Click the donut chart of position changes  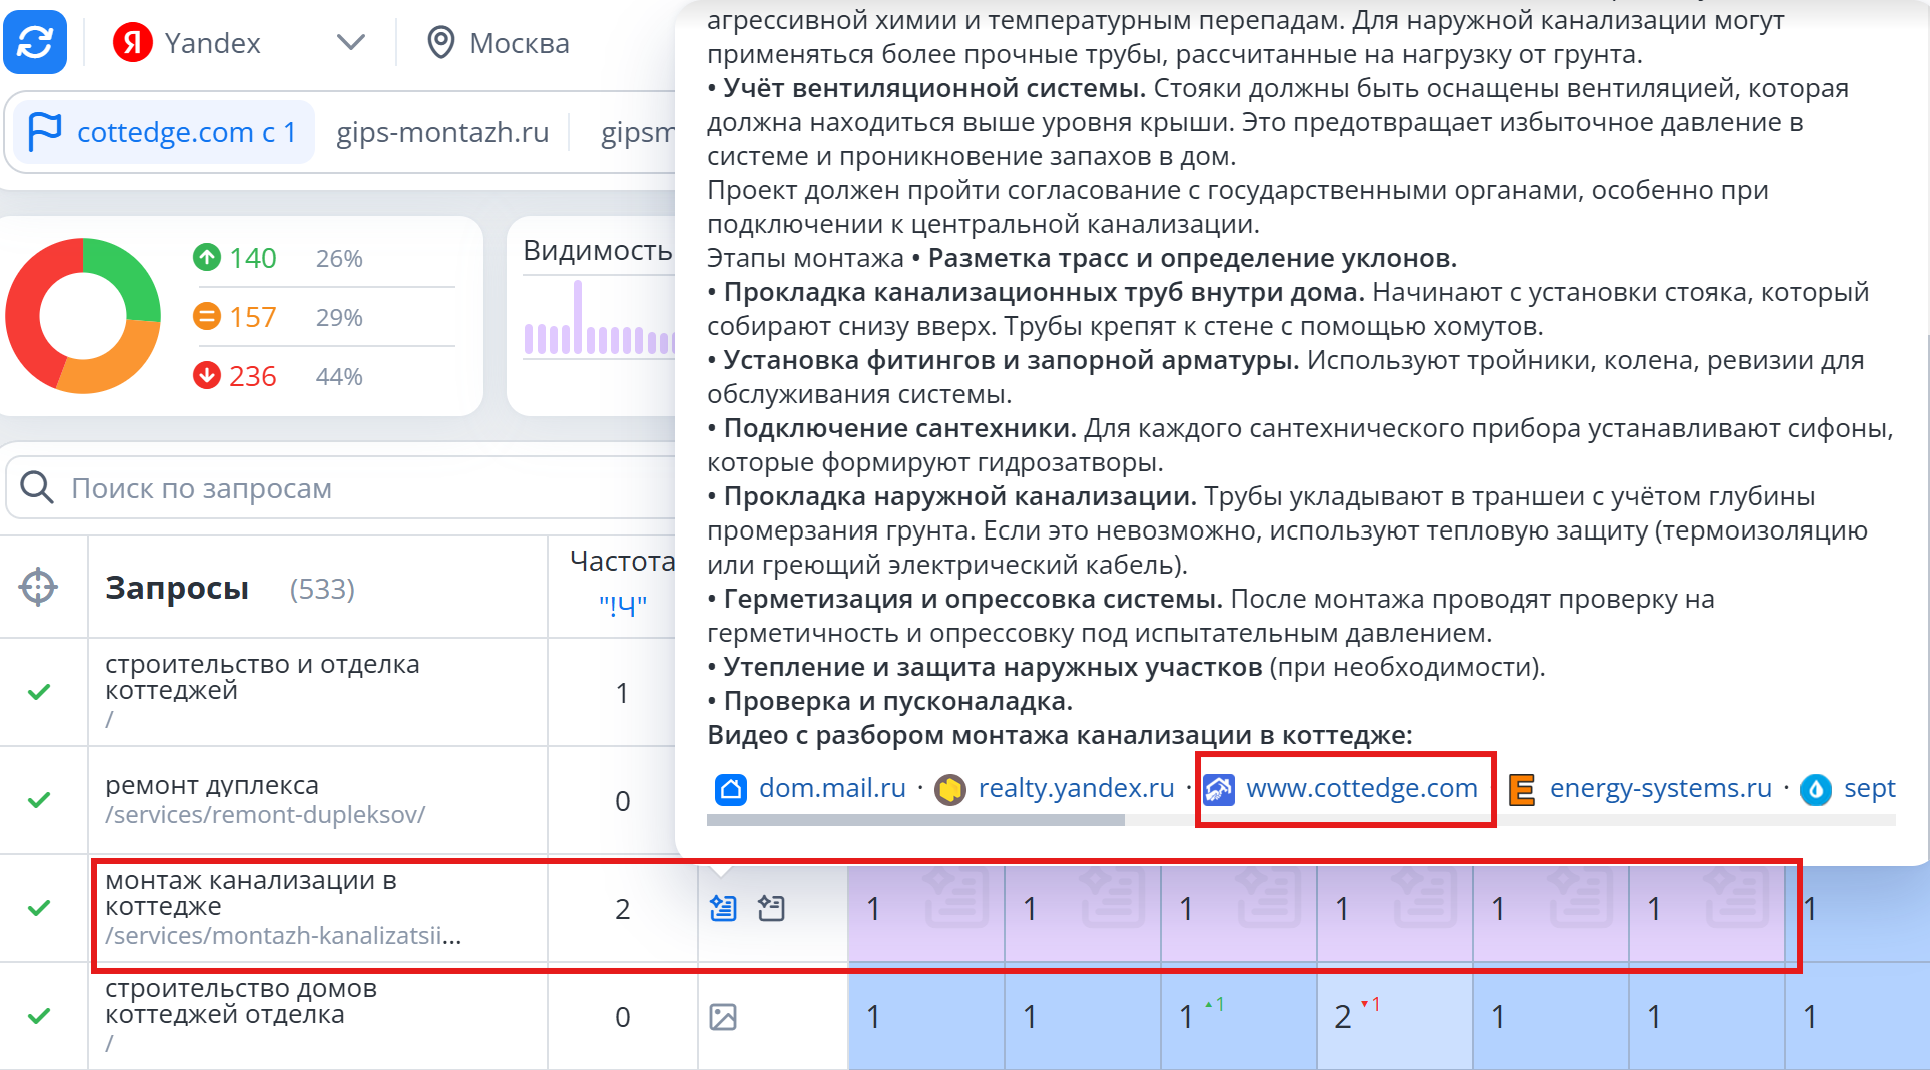point(83,316)
